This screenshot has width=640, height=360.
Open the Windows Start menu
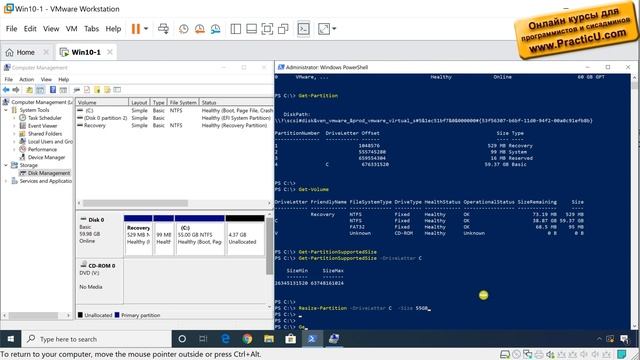pyautogui.click(x=11, y=339)
